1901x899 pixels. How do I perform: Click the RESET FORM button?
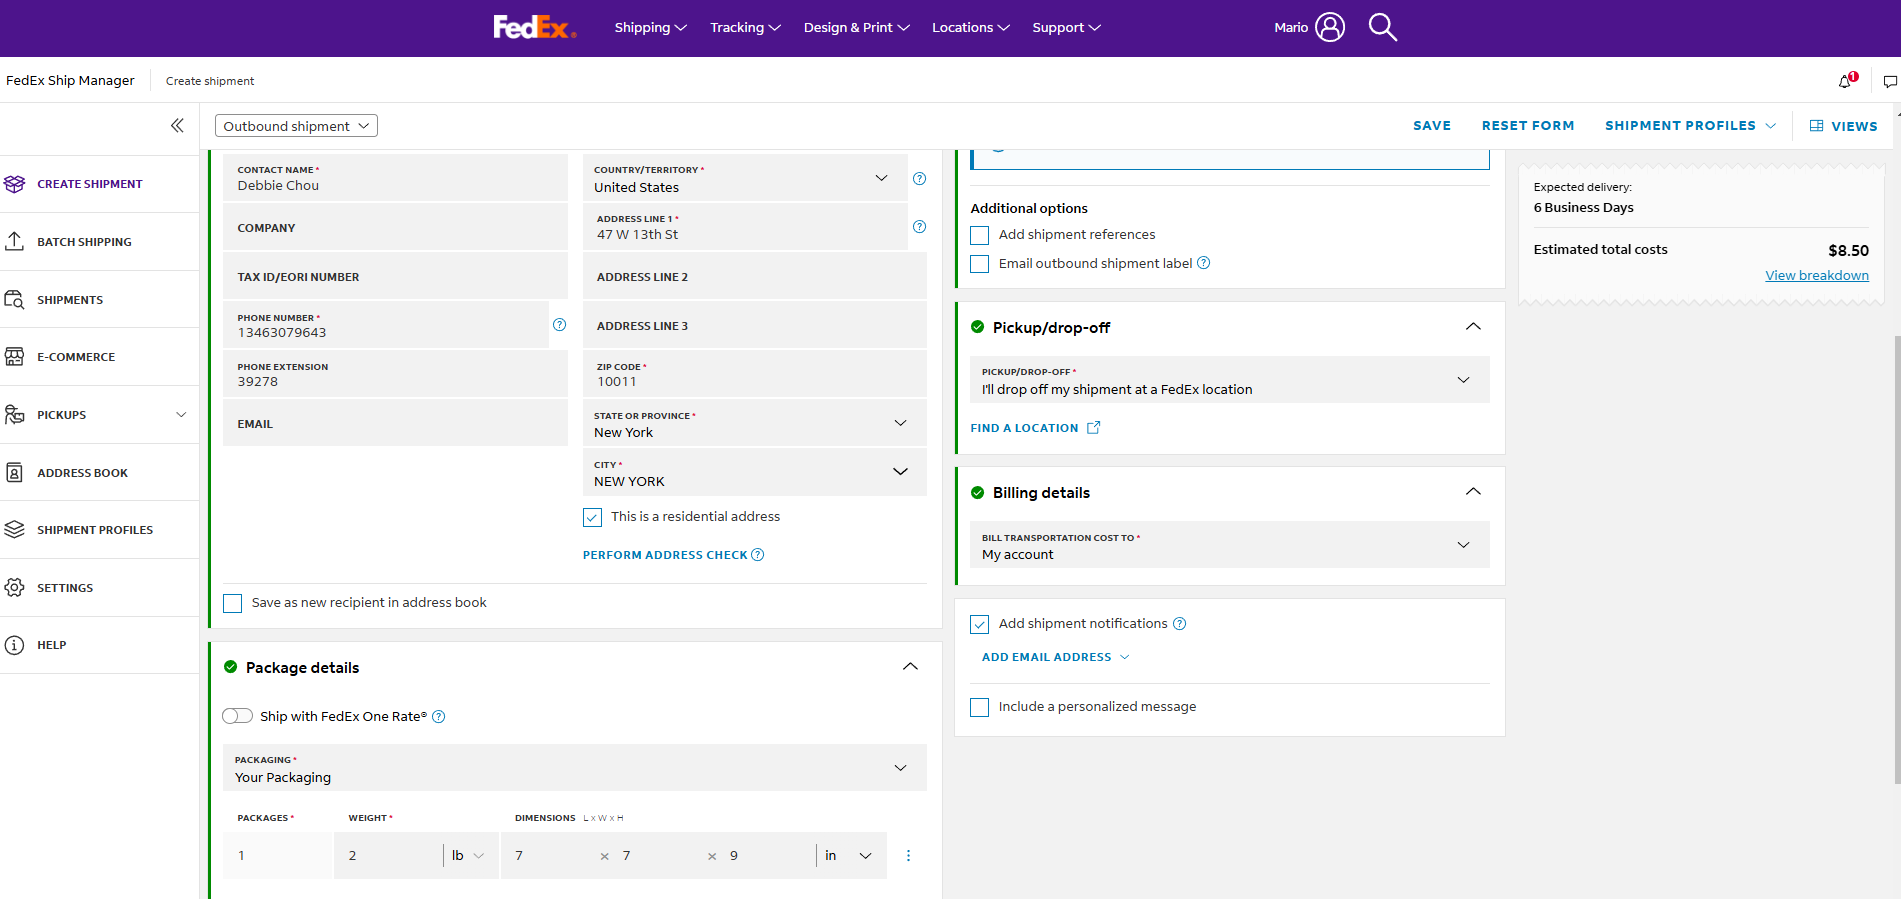click(1528, 126)
